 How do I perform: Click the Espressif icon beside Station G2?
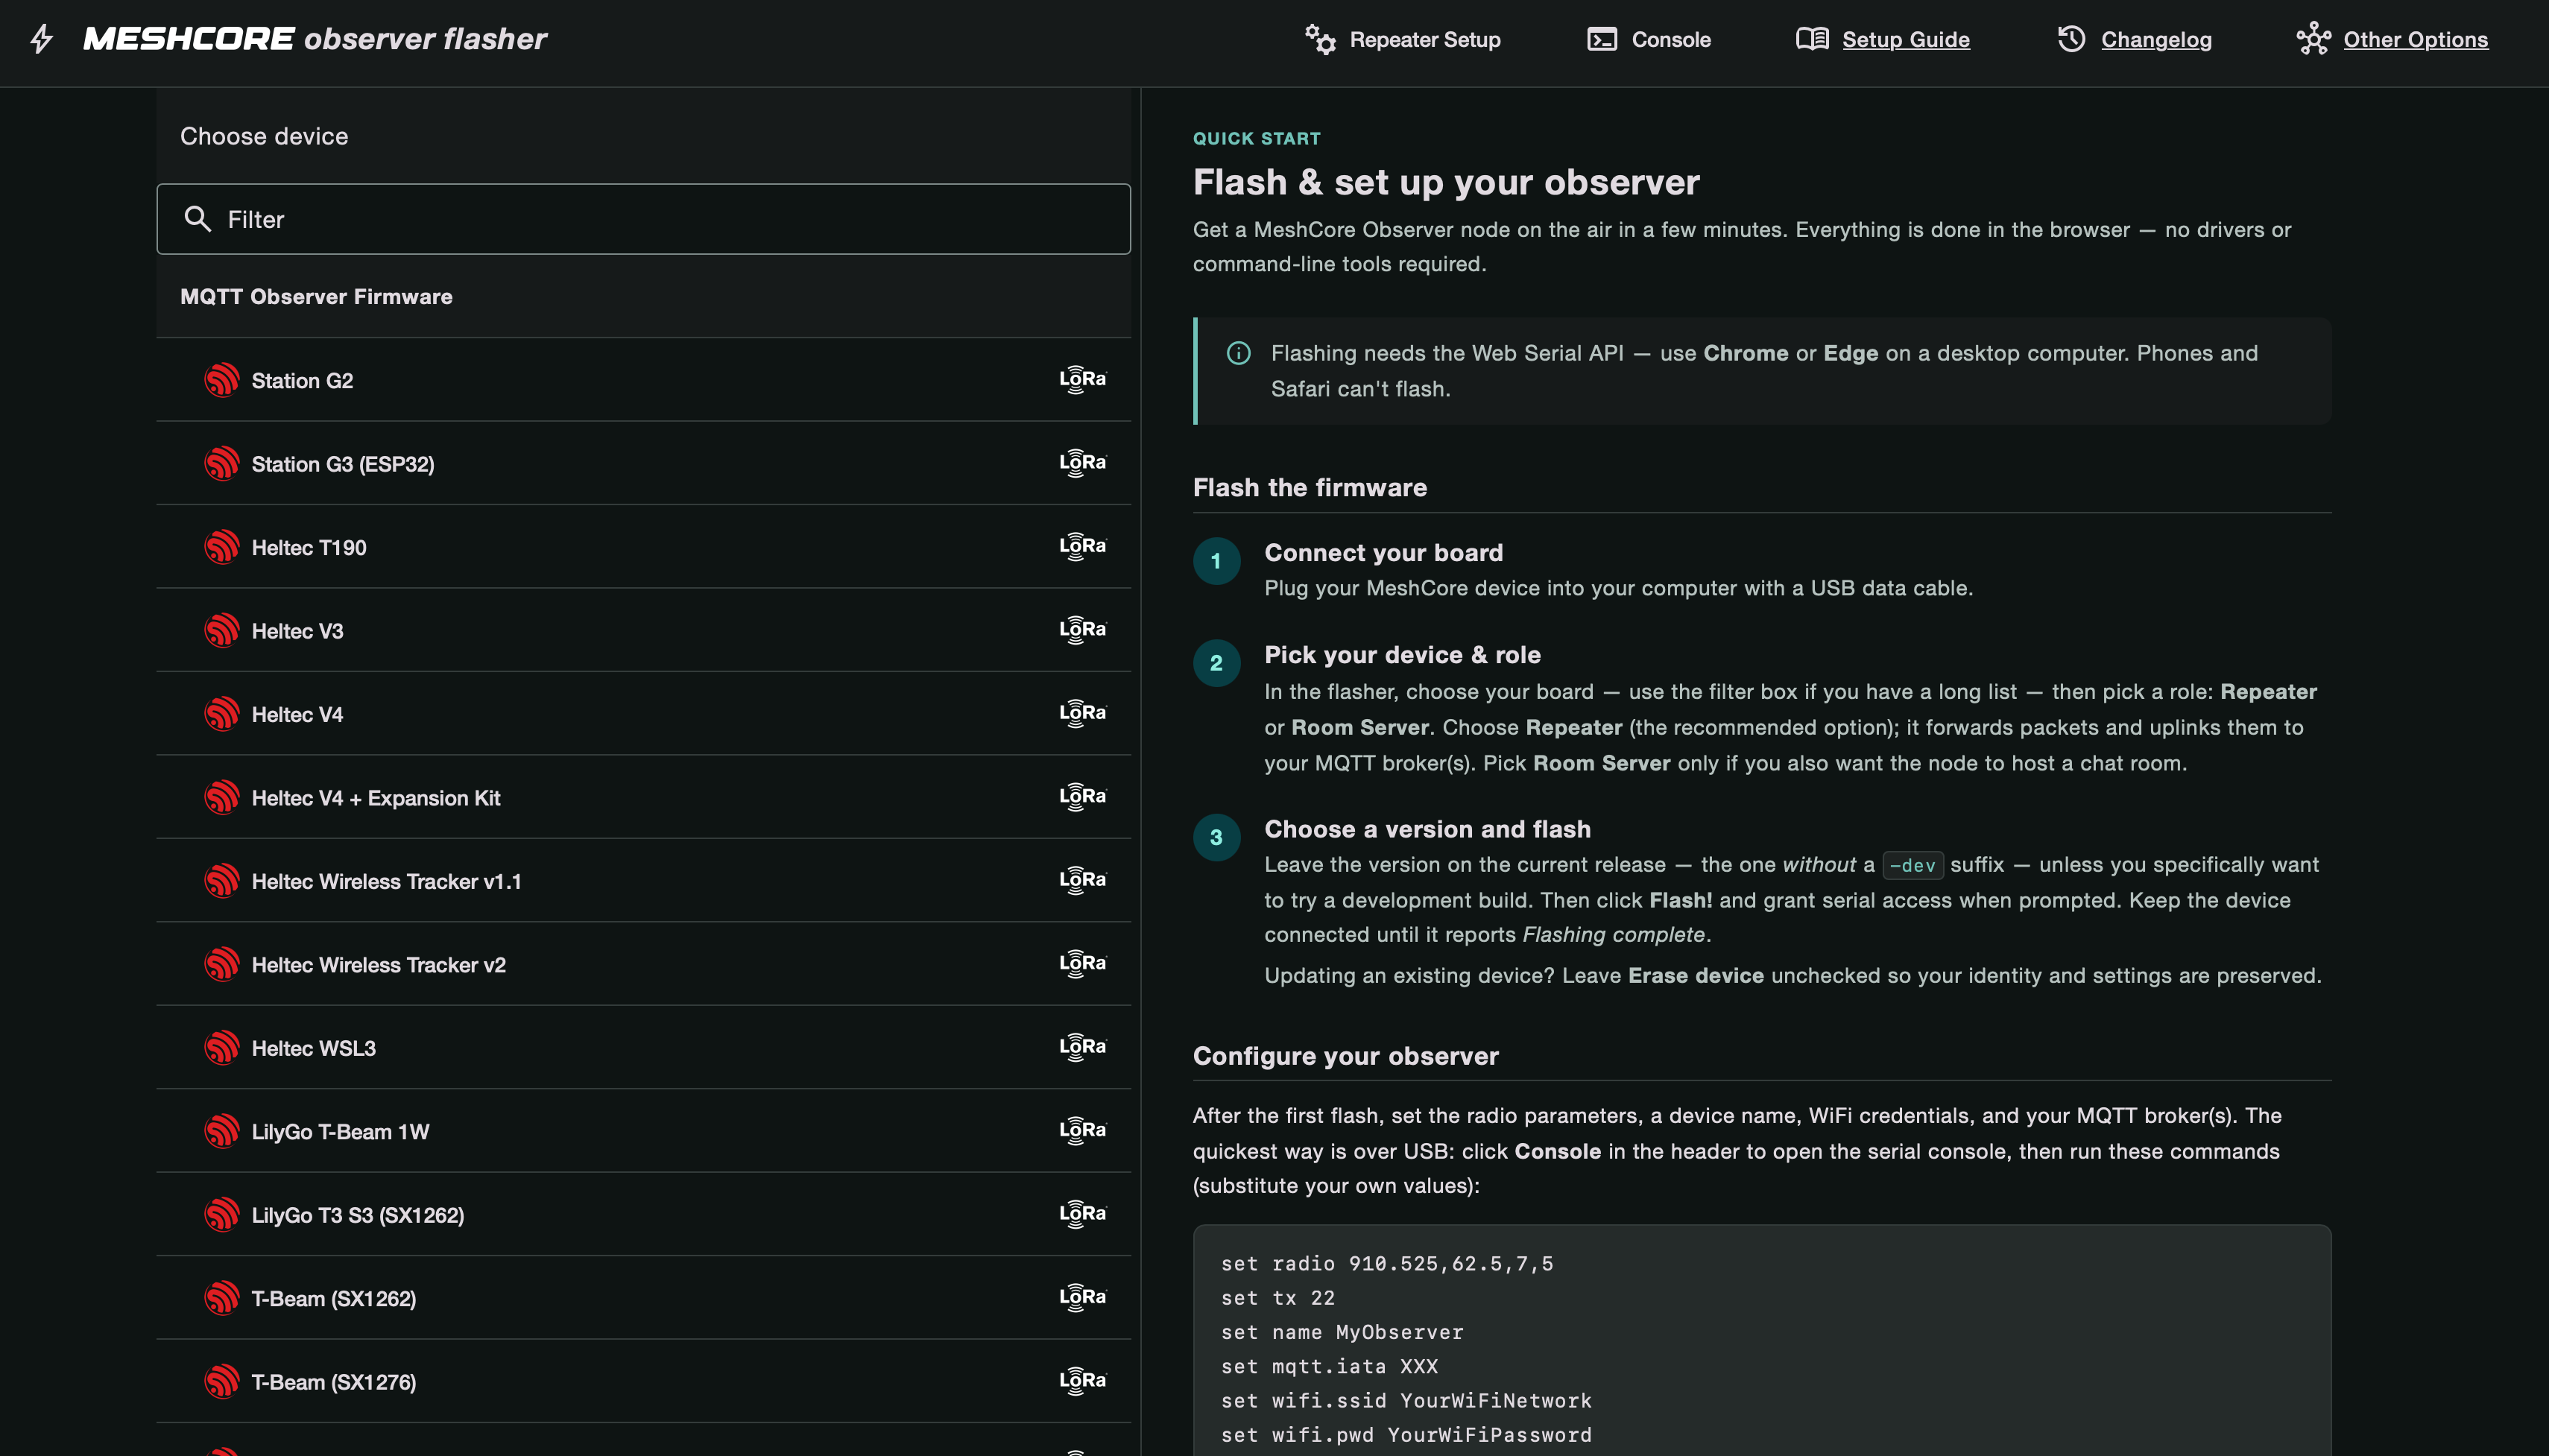[x=222, y=380]
